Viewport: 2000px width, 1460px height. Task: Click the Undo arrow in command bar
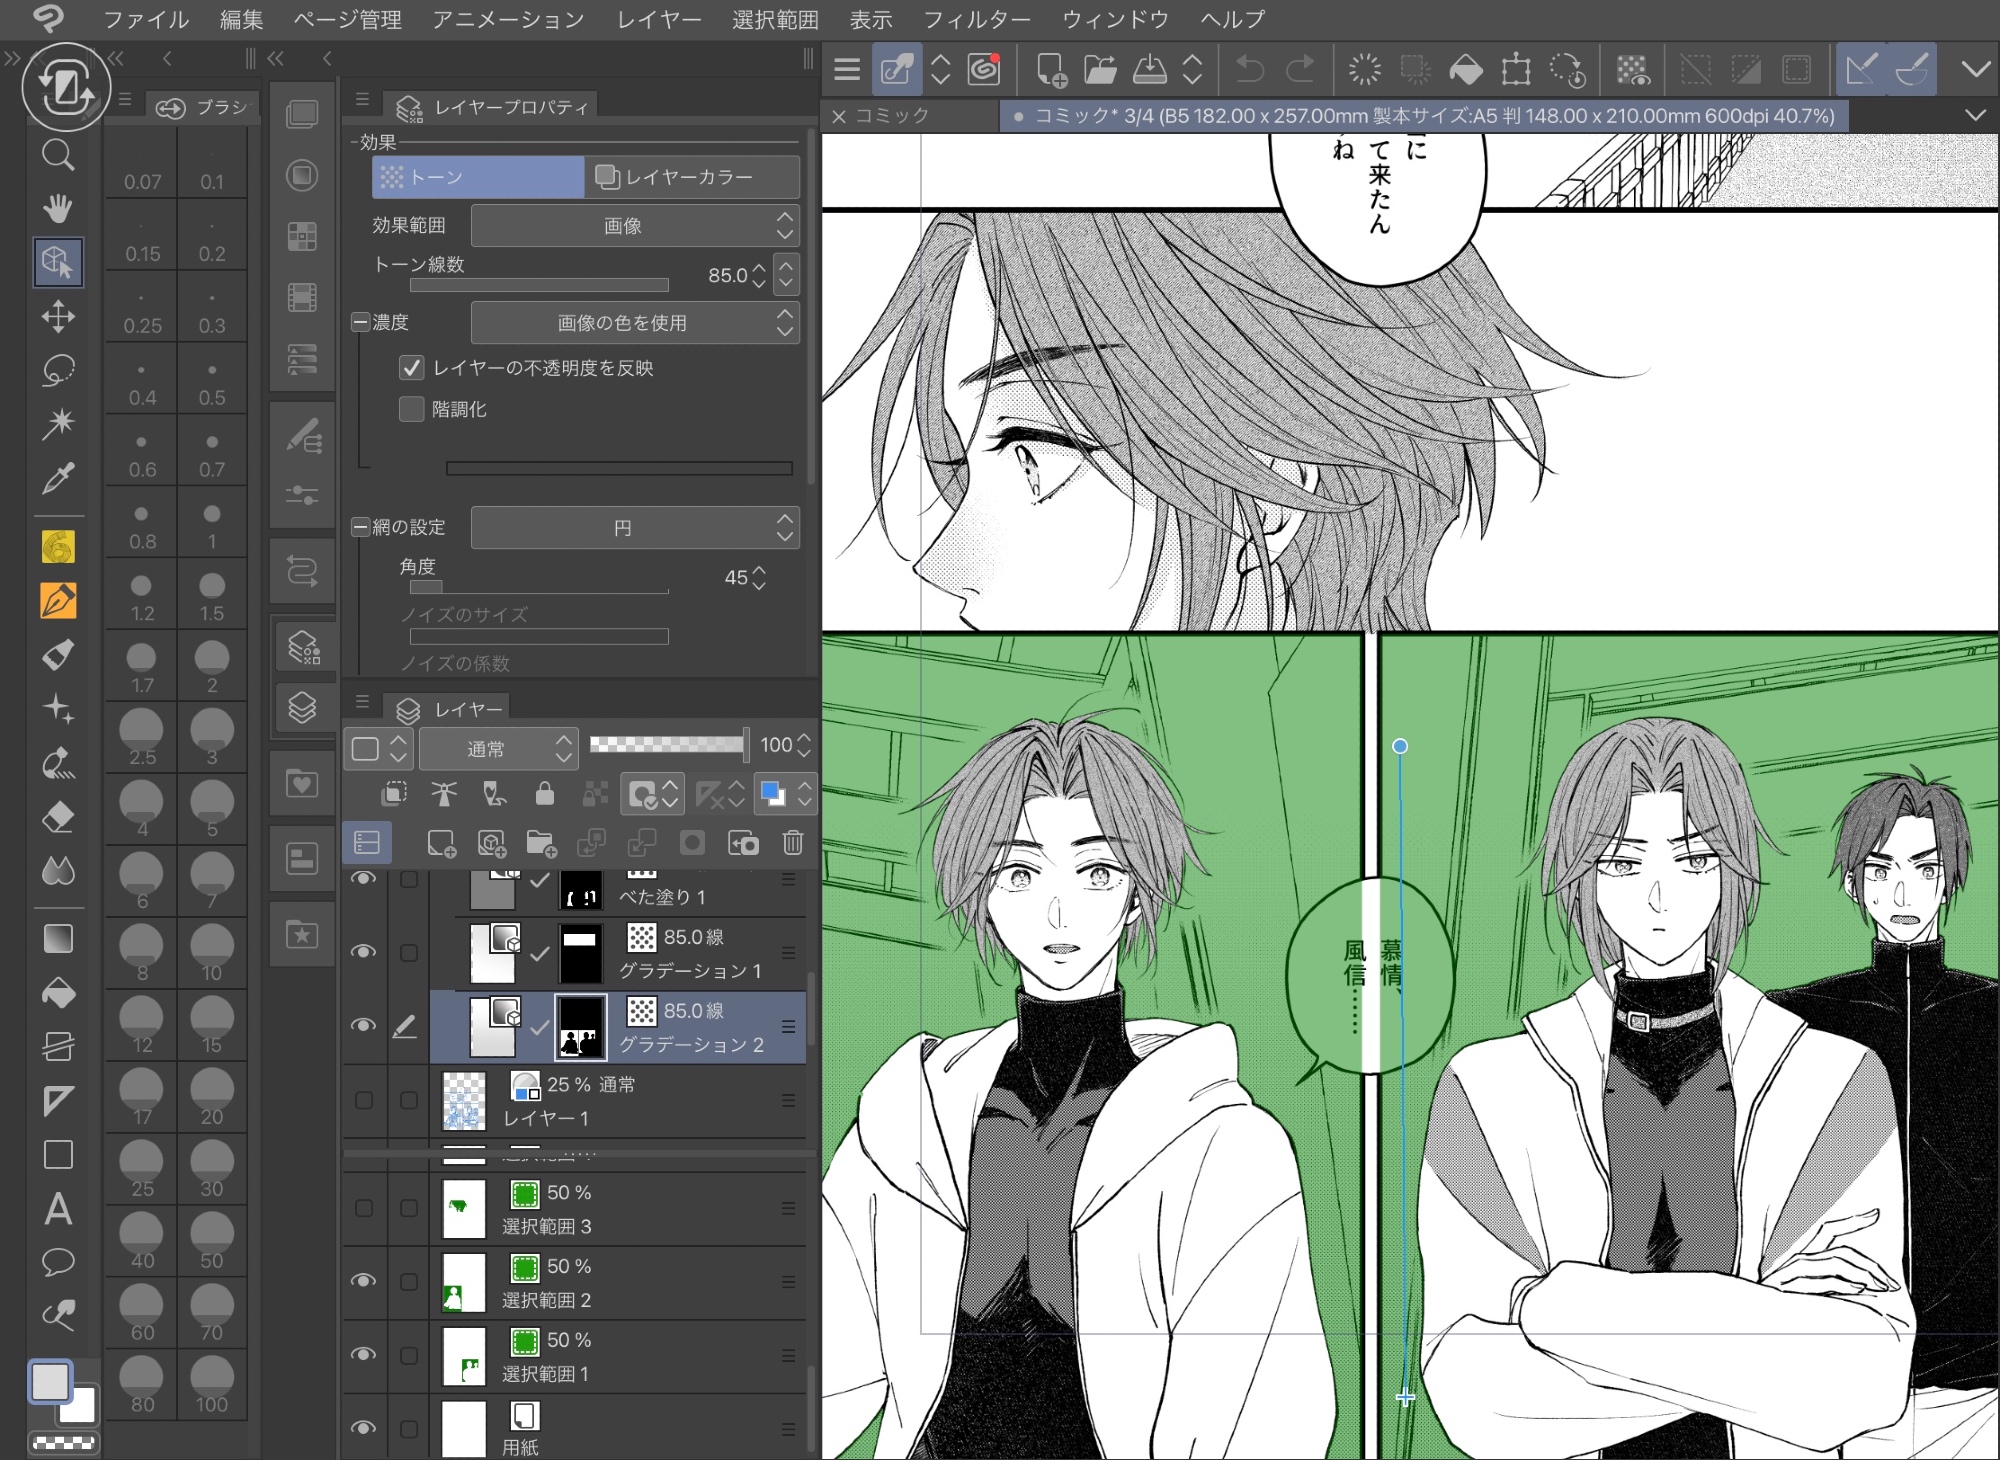pos(1249,70)
